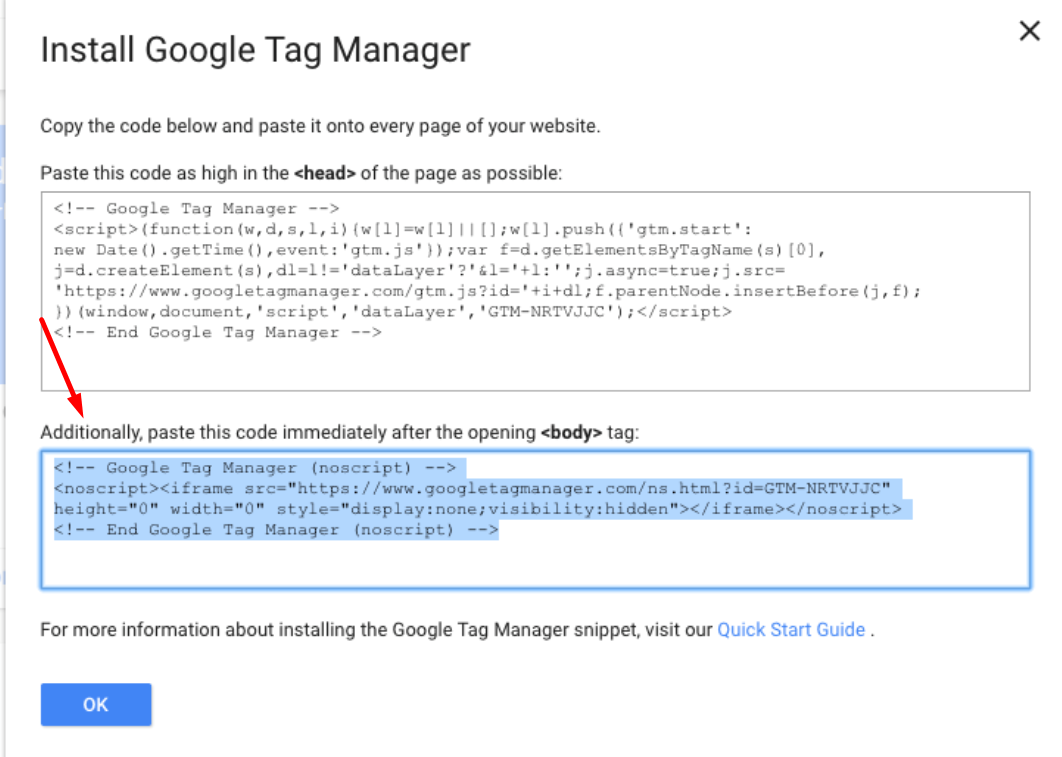This screenshot has height=757, width=1062.
Task: Click the new Date().getTime() code line
Action: [440, 250]
